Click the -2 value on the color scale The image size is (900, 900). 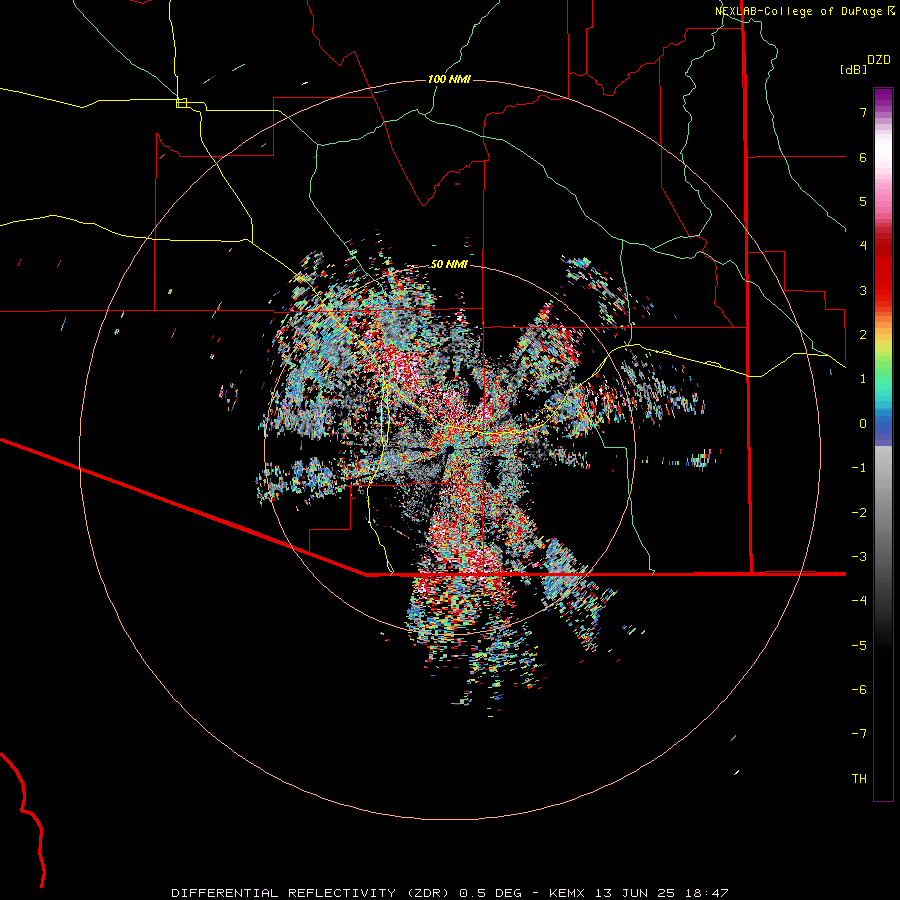pos(859,513)
